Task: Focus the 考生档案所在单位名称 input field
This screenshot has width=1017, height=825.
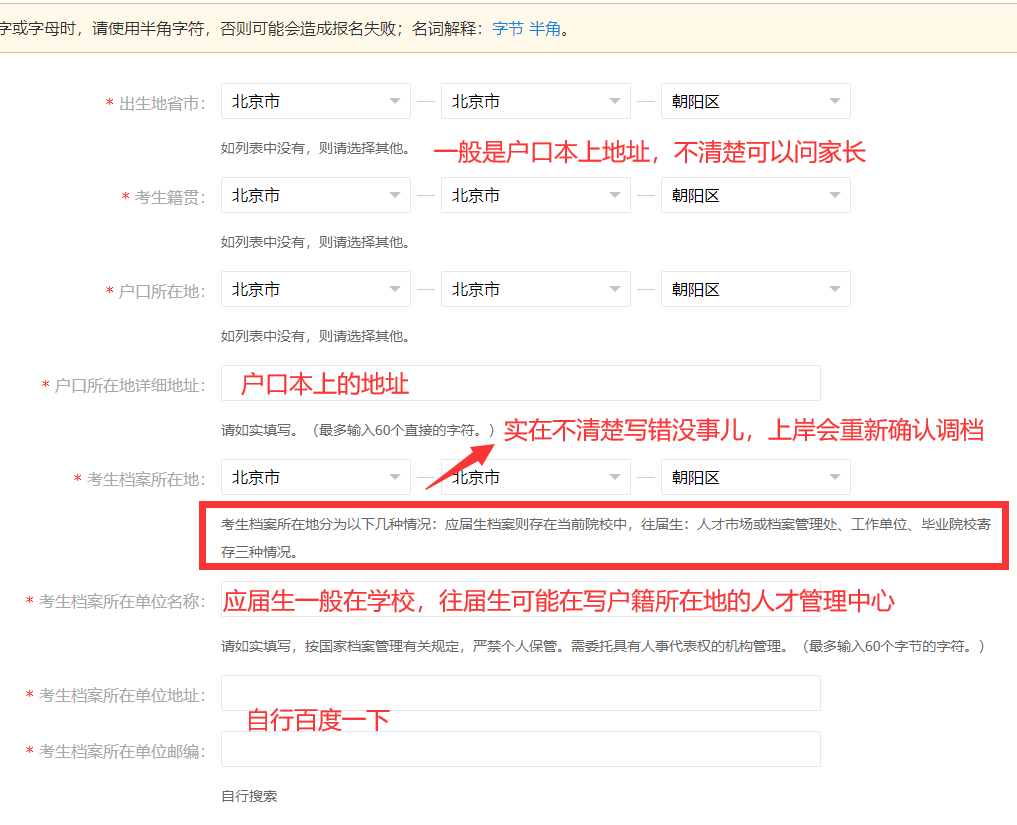Action: (x=520, y=601)
